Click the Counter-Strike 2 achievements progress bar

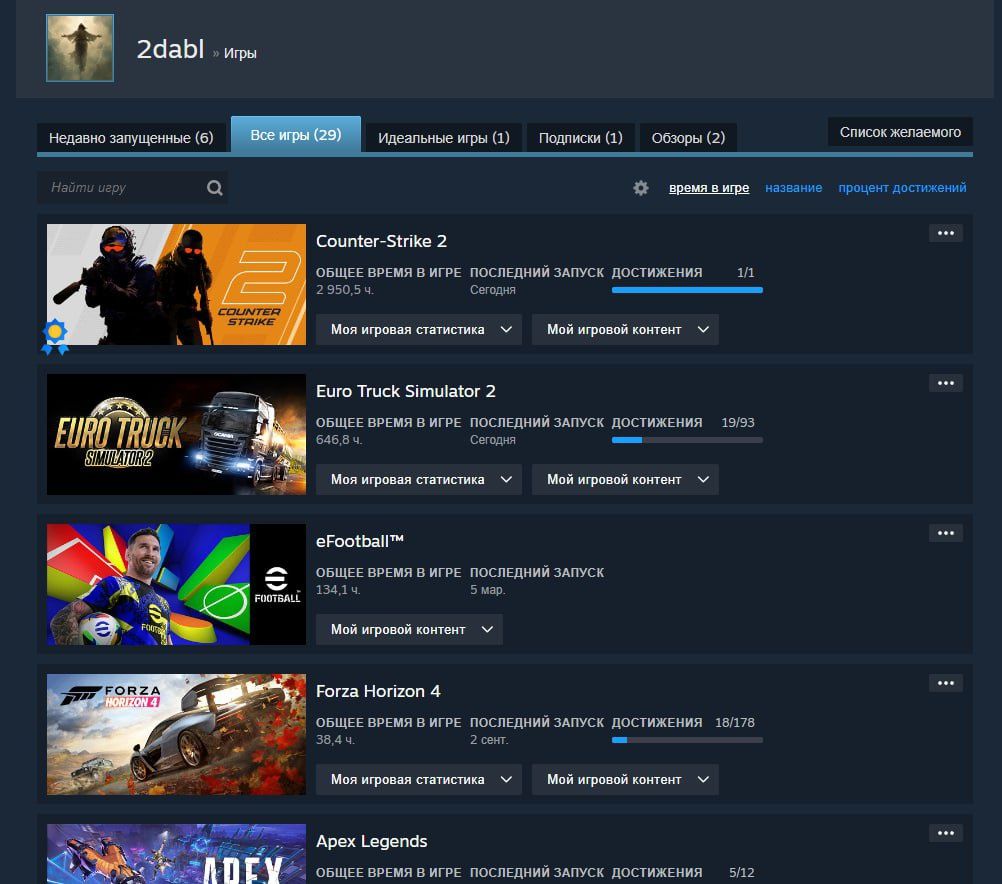point(687,290)
